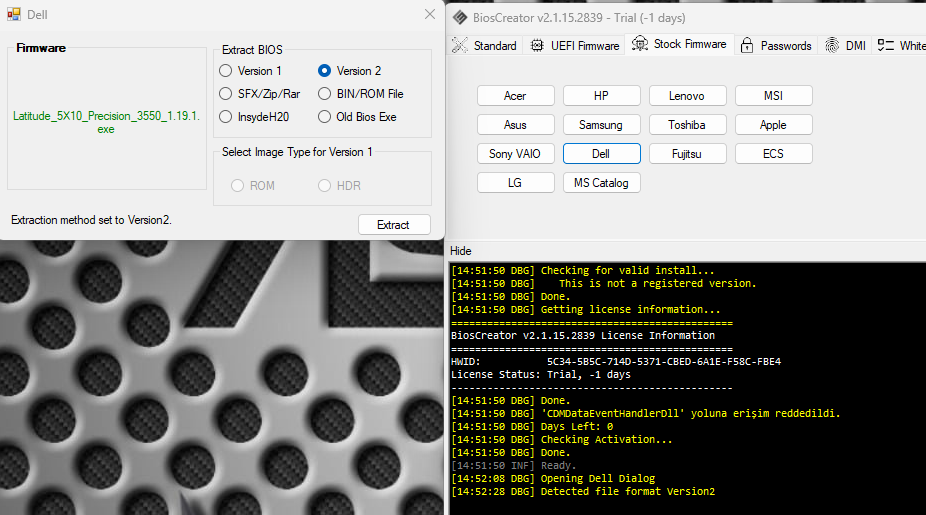Select Old Bios Exe radio option
The height and width of the screenshot is (515, 926).
pyautogui.click(x=324, y=117)
